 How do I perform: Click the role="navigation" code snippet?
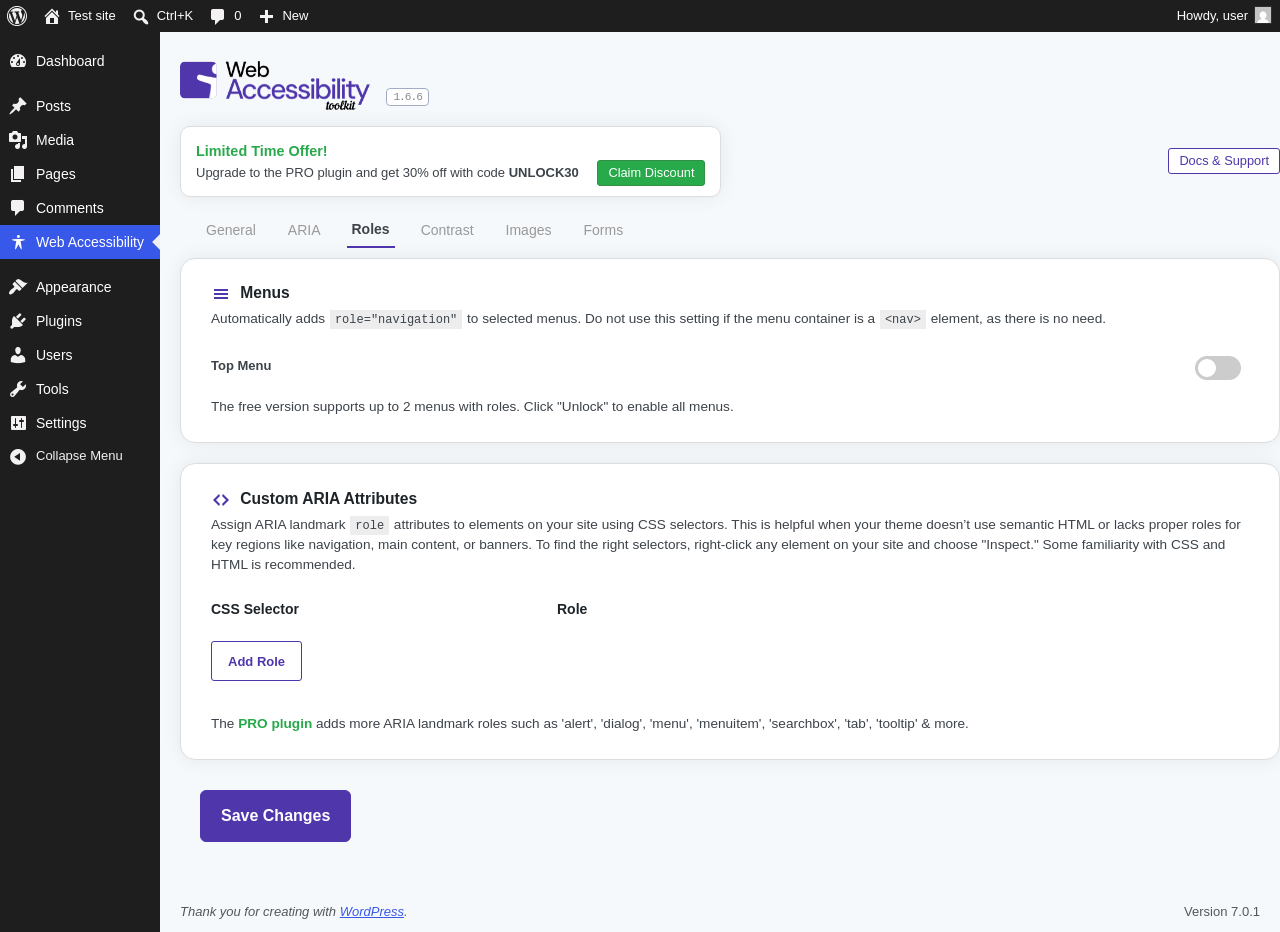pos(396,319)
